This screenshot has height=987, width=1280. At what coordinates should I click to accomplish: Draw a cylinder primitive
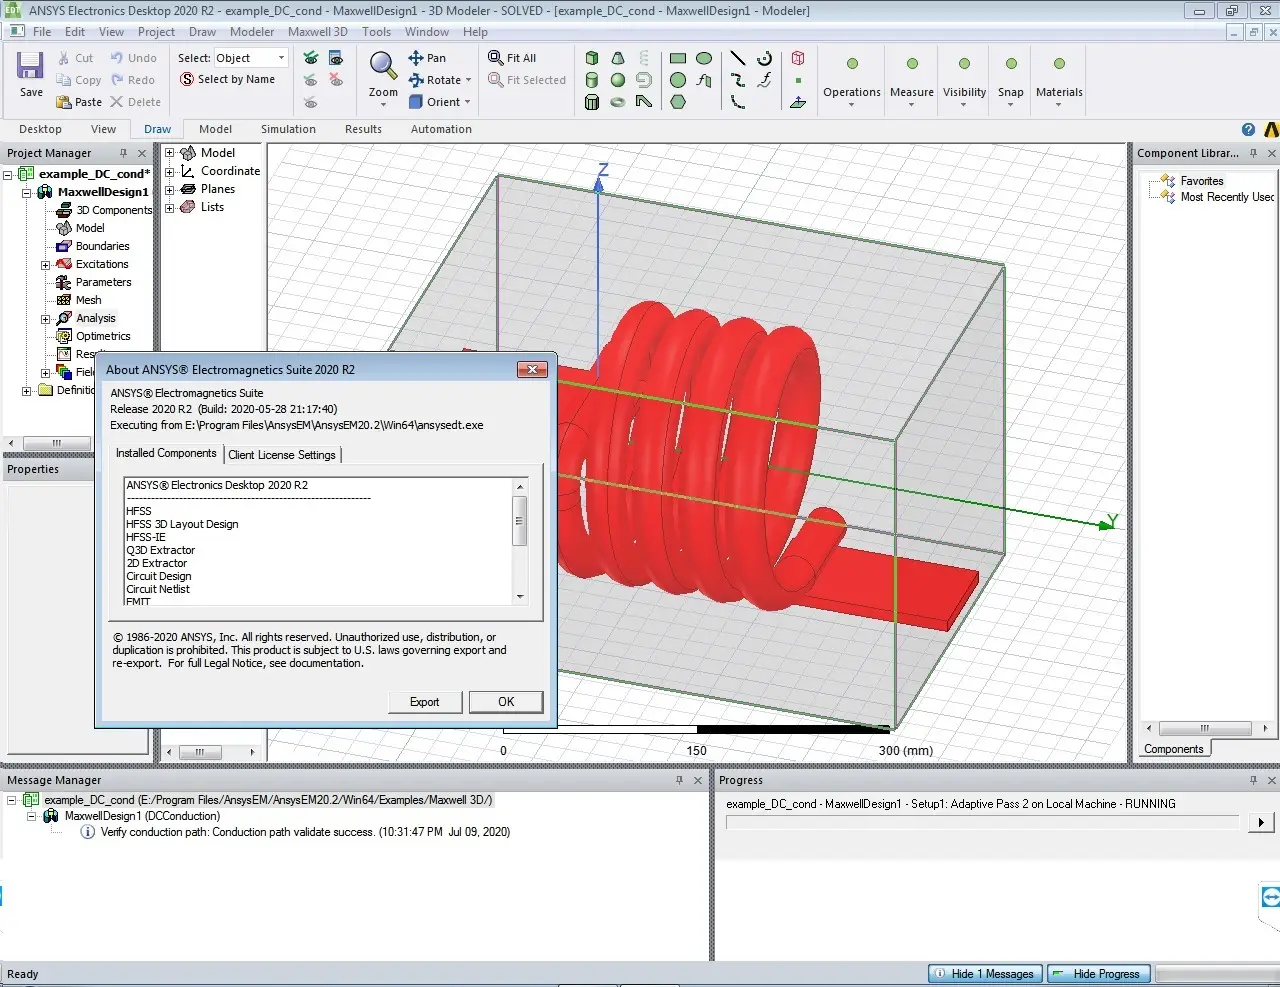click(592, 80)
